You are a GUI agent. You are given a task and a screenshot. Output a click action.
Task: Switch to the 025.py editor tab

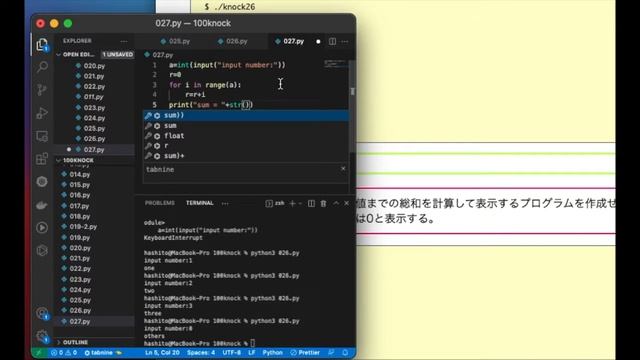pyautogui.click(x=176, y=41)
